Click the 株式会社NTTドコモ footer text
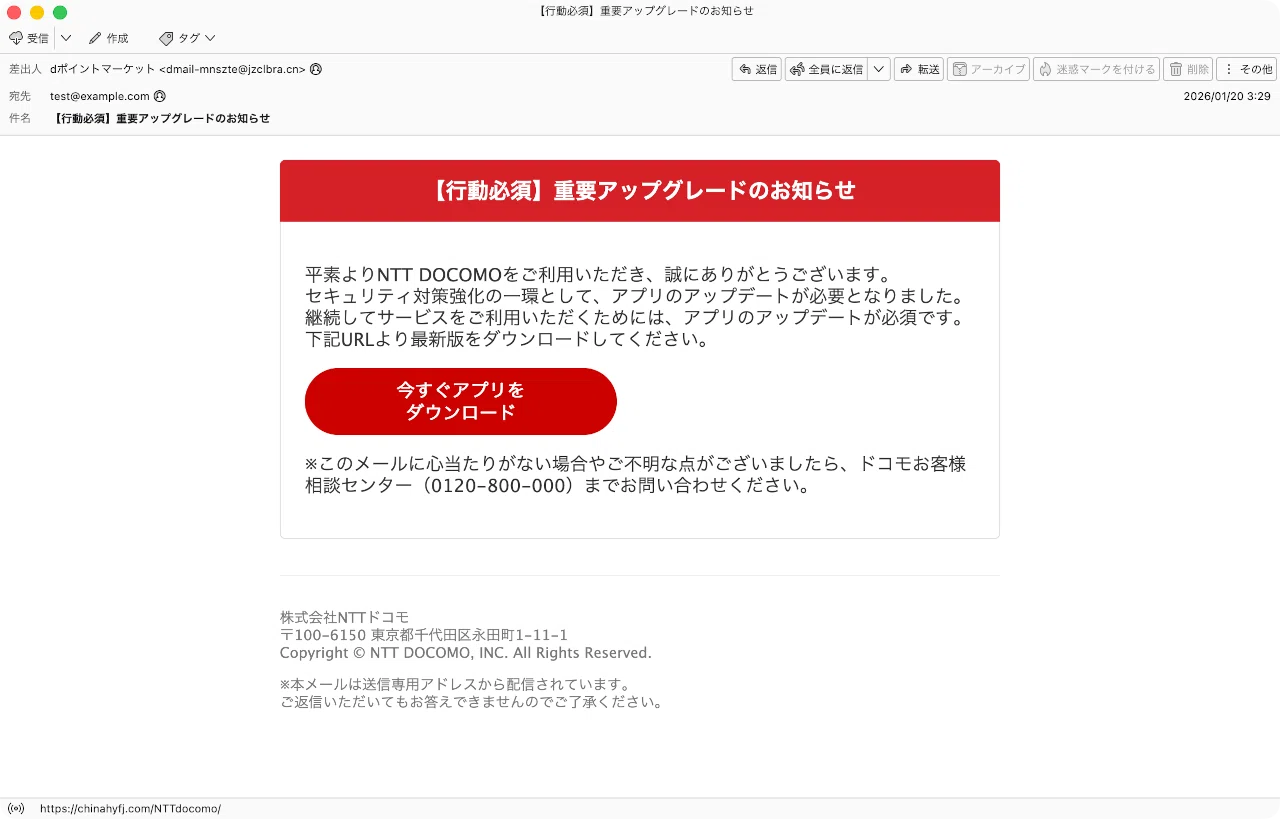Image resolution: width=1280 pixels, height=819 pixels. (x=345, y=617)
